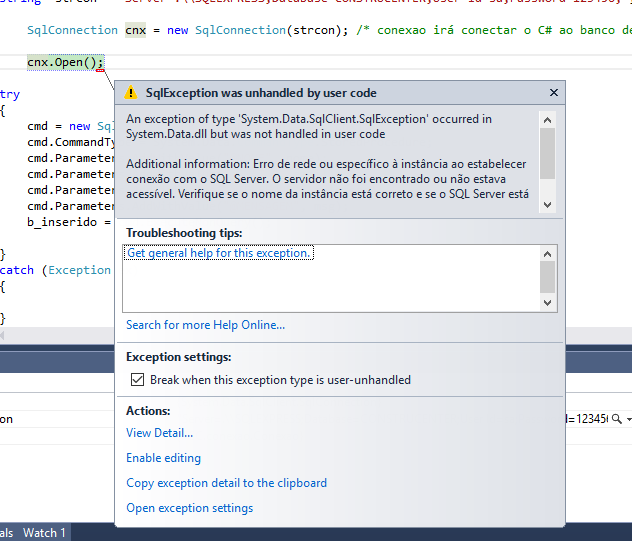632x541 pixels.
Task: Click the exception message scrollbar thumb
Action: point(547,153)
